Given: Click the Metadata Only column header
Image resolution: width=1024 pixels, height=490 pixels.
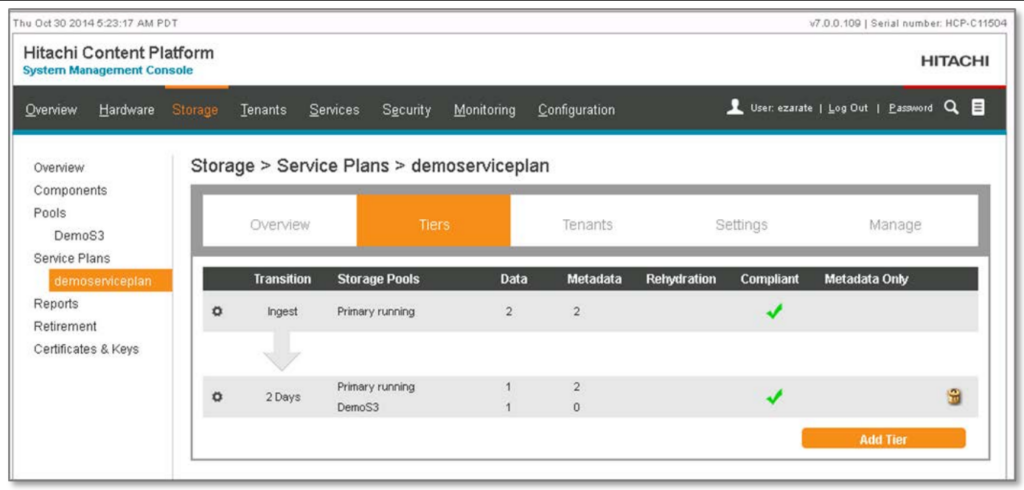Looking at the screenshot, I should pos(866,279).
